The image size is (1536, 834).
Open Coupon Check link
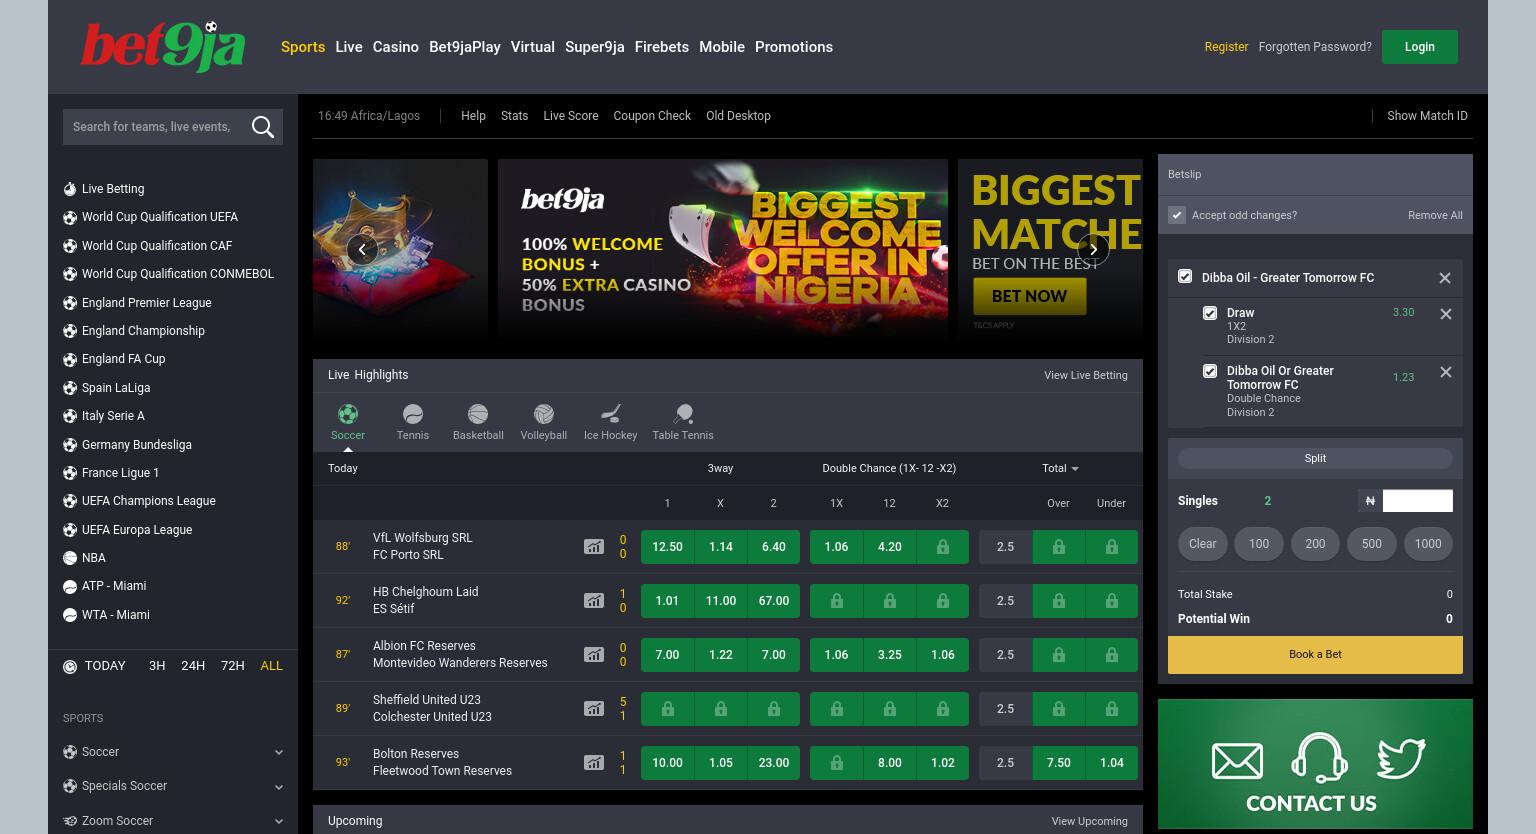click(x=652, y=116)
